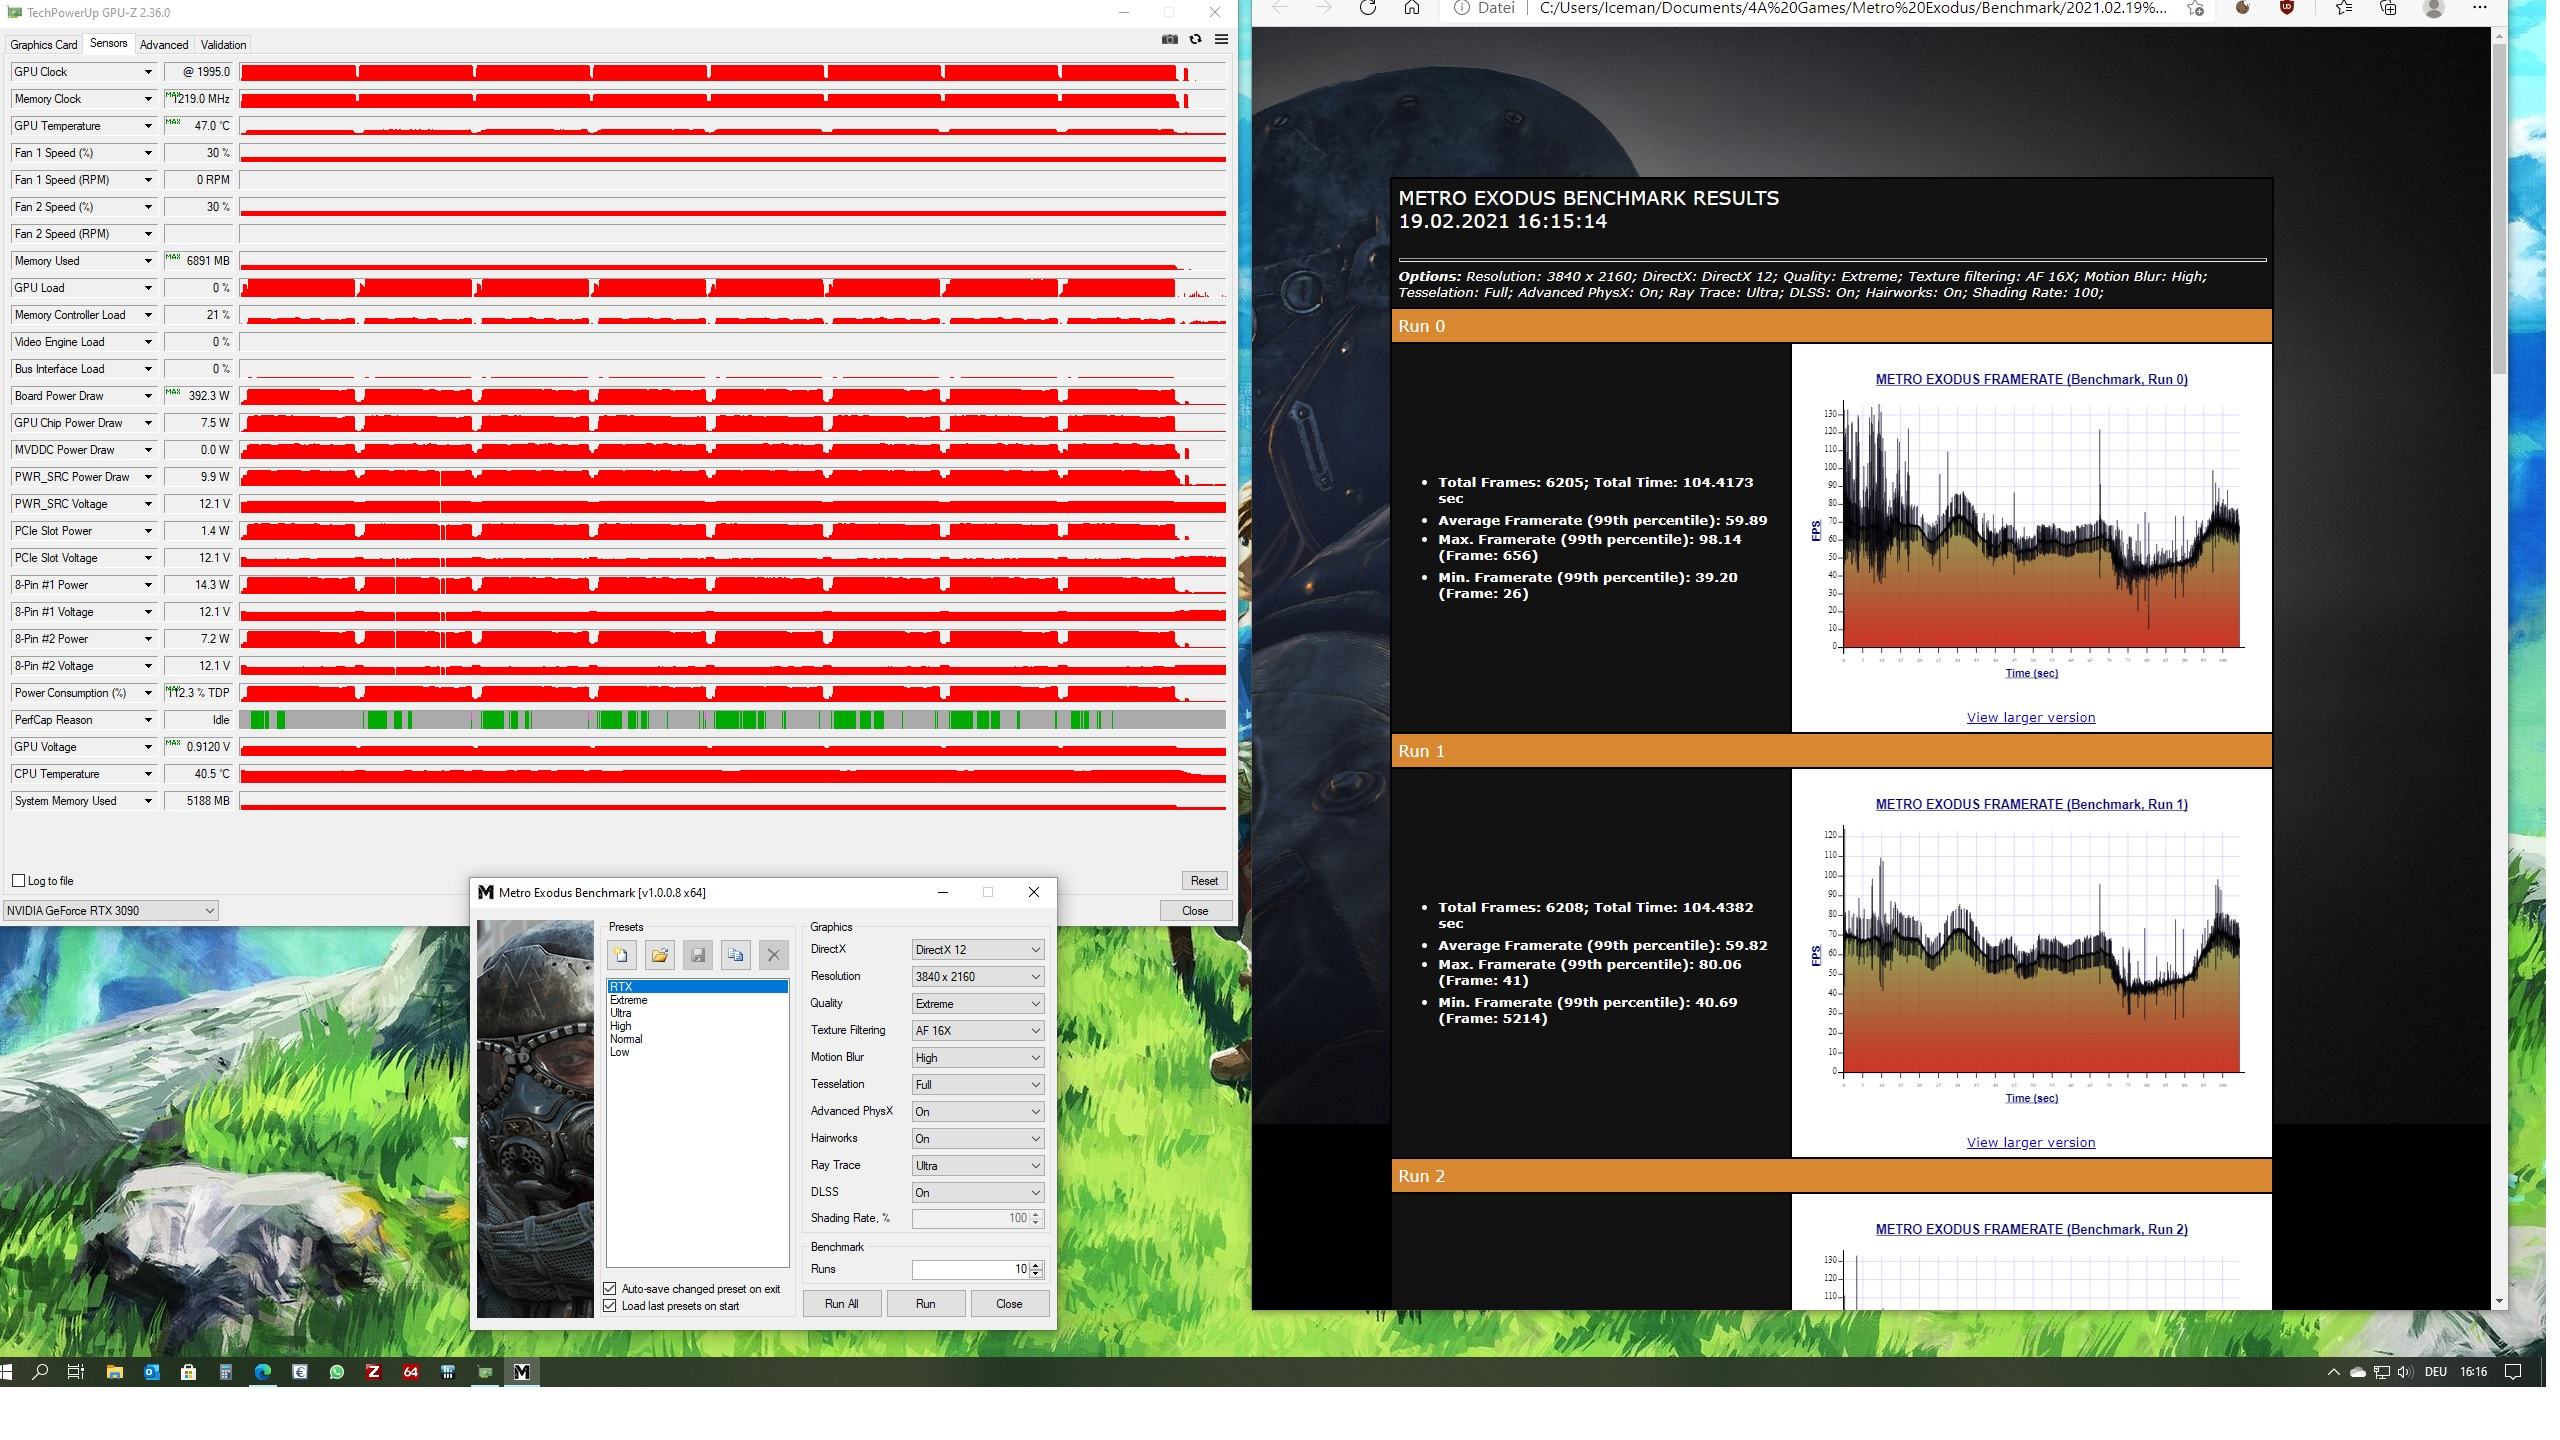This screenshot has height=1440, width=2560.
Task: Open WhatsApp from the taskbar
Action: (336, 1372)
